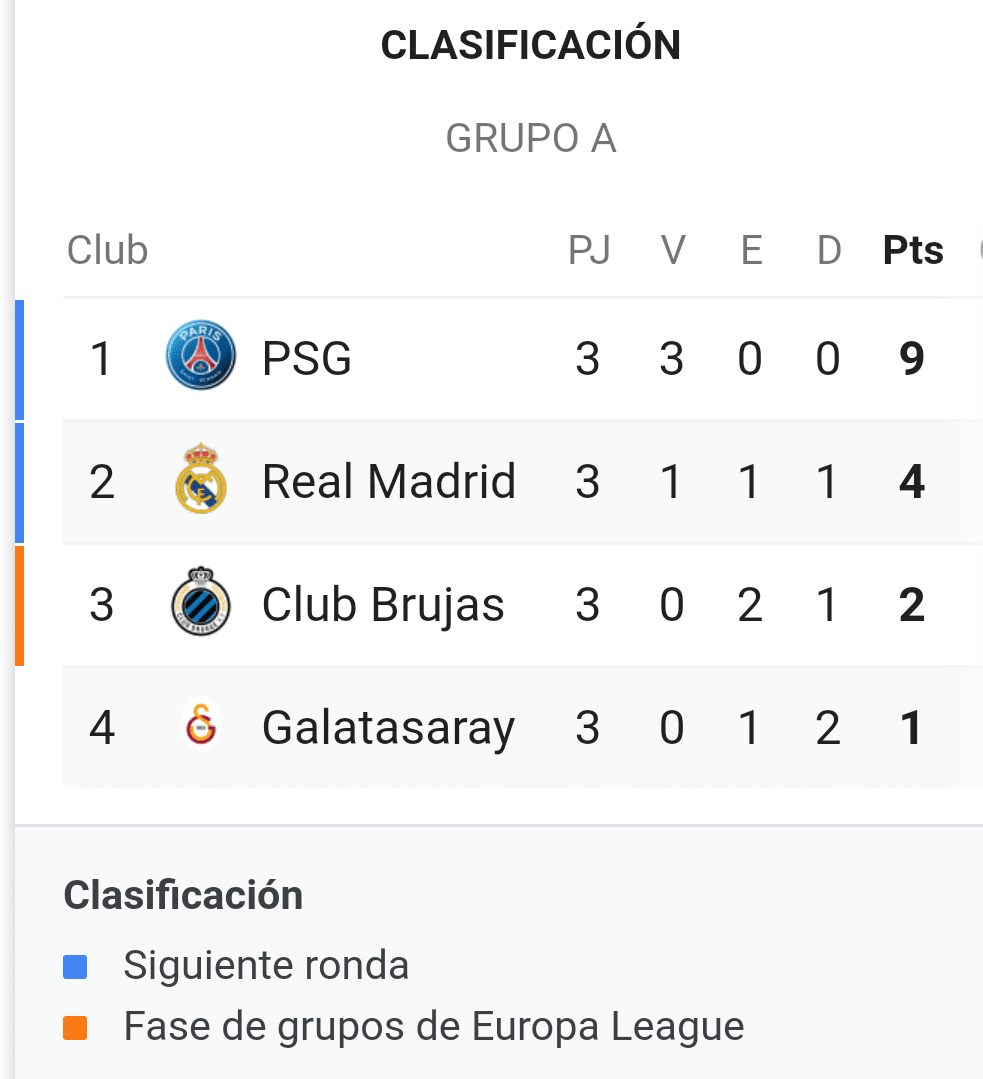This screenshot has height=1079, width=983.
Task: Click the PSG club crest icon
Action: coord(201,355)
